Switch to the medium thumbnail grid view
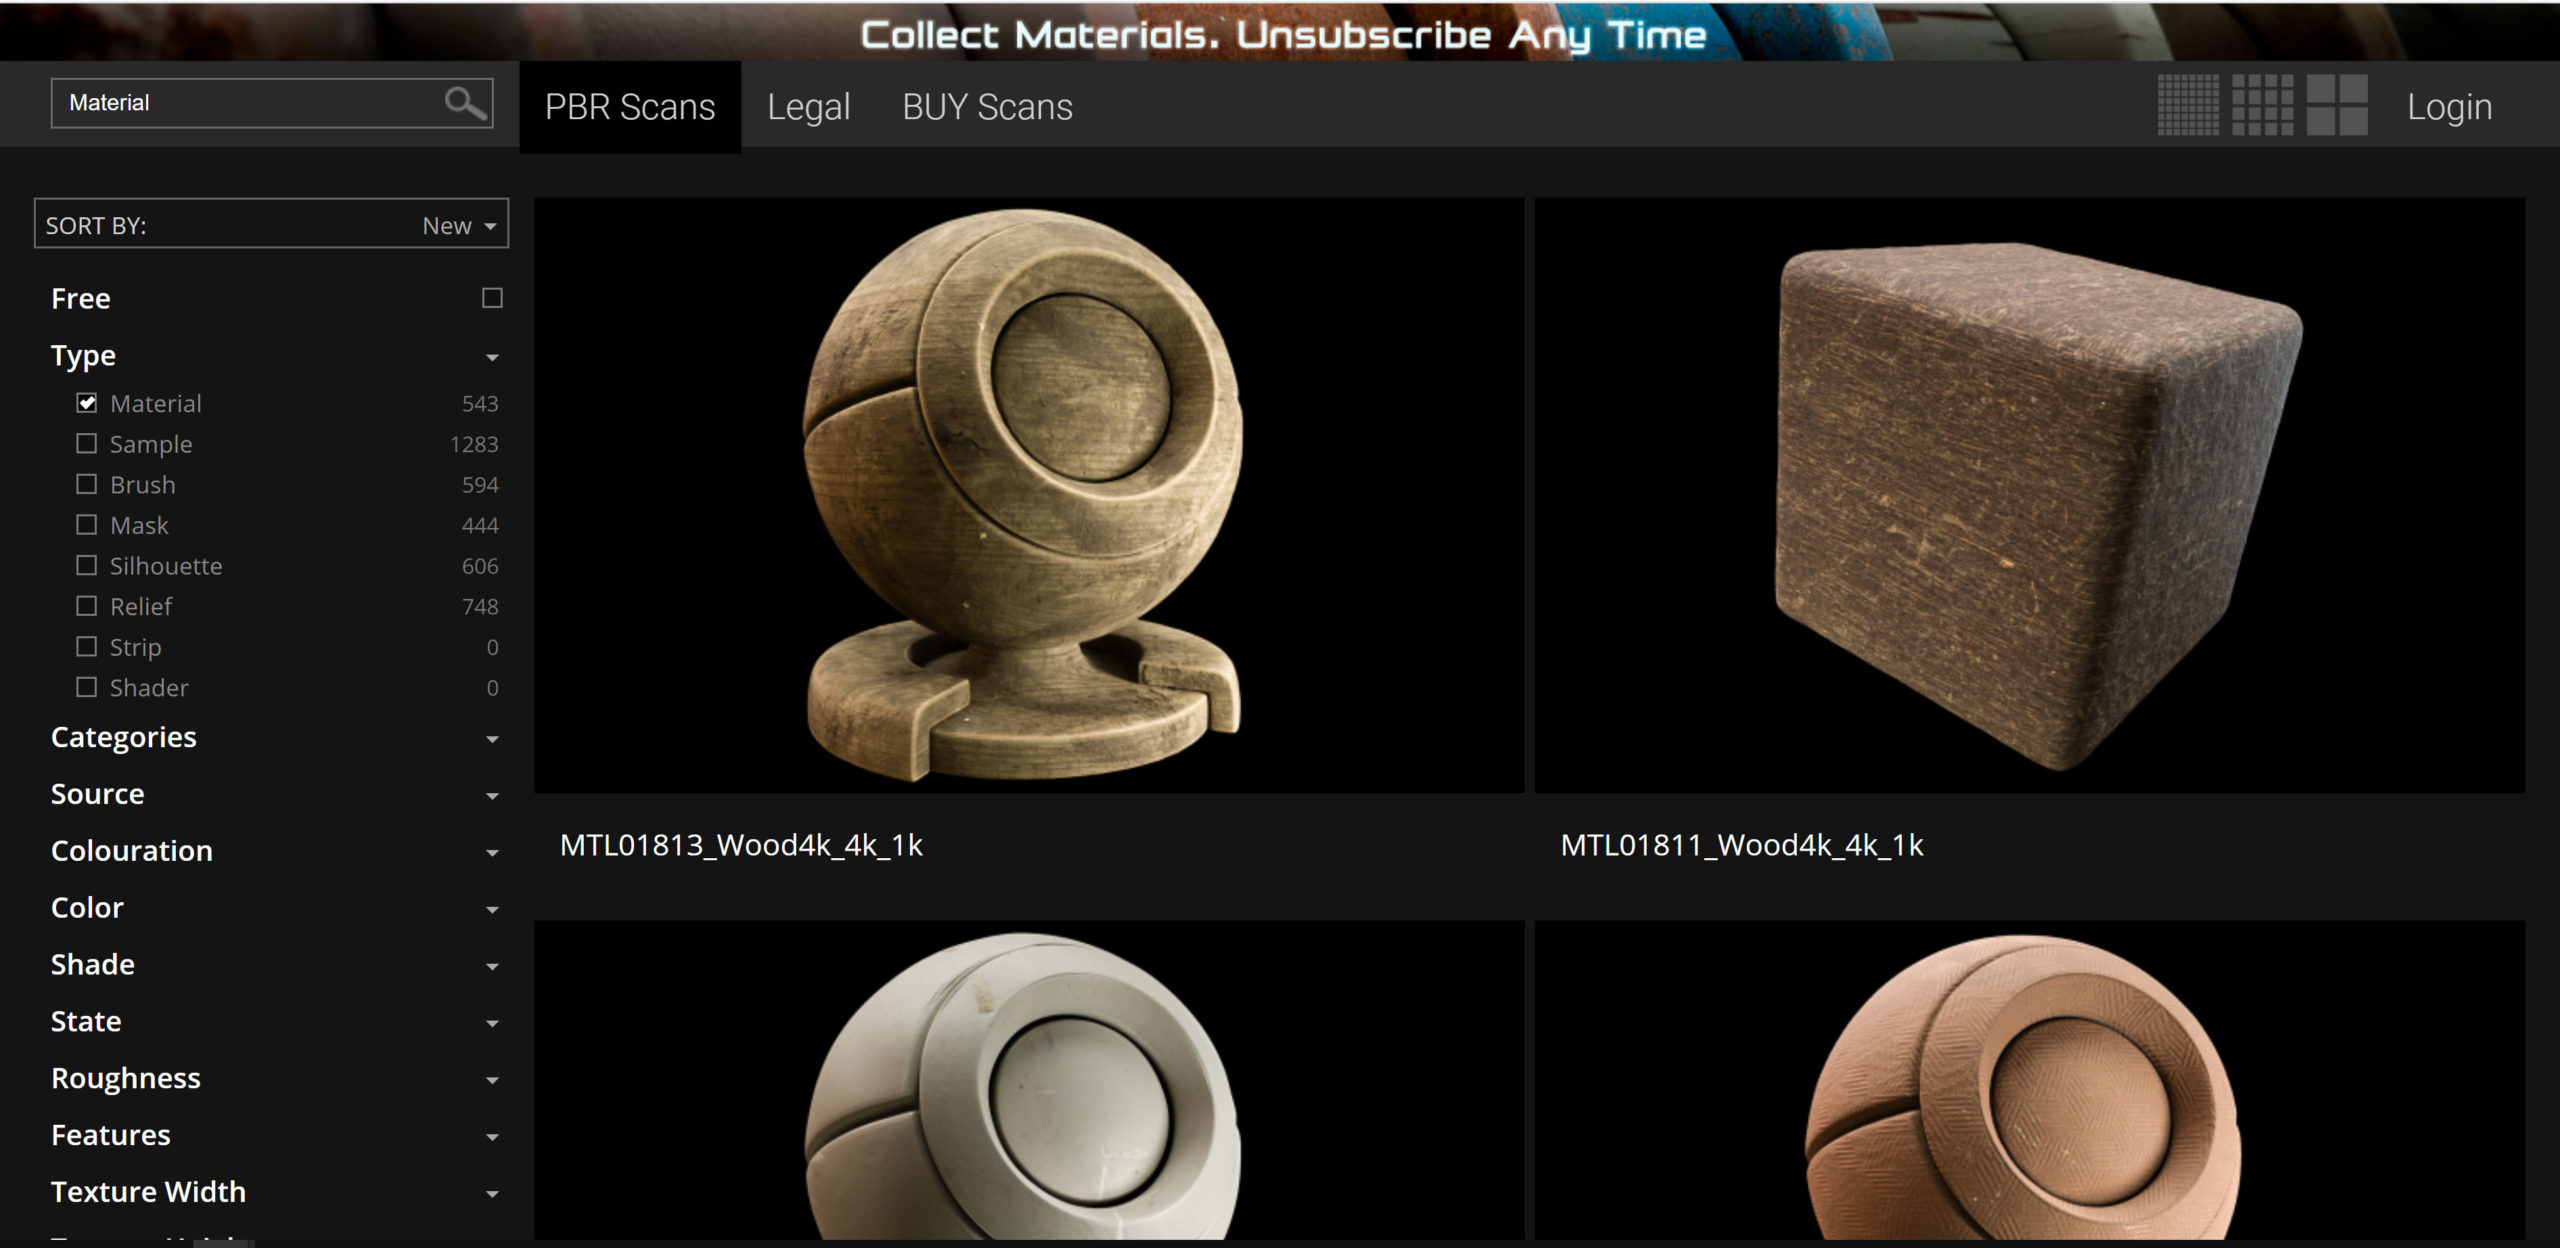Screen dimensions: 2560x1248 pyautogui.click(x=2263, y=105)
